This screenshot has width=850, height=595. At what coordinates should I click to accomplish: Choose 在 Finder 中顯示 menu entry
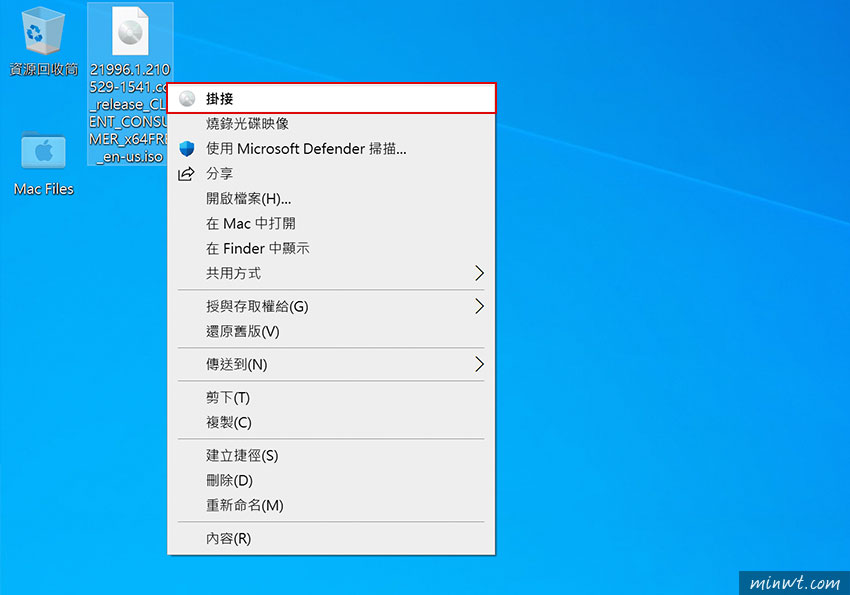(331, 248)
